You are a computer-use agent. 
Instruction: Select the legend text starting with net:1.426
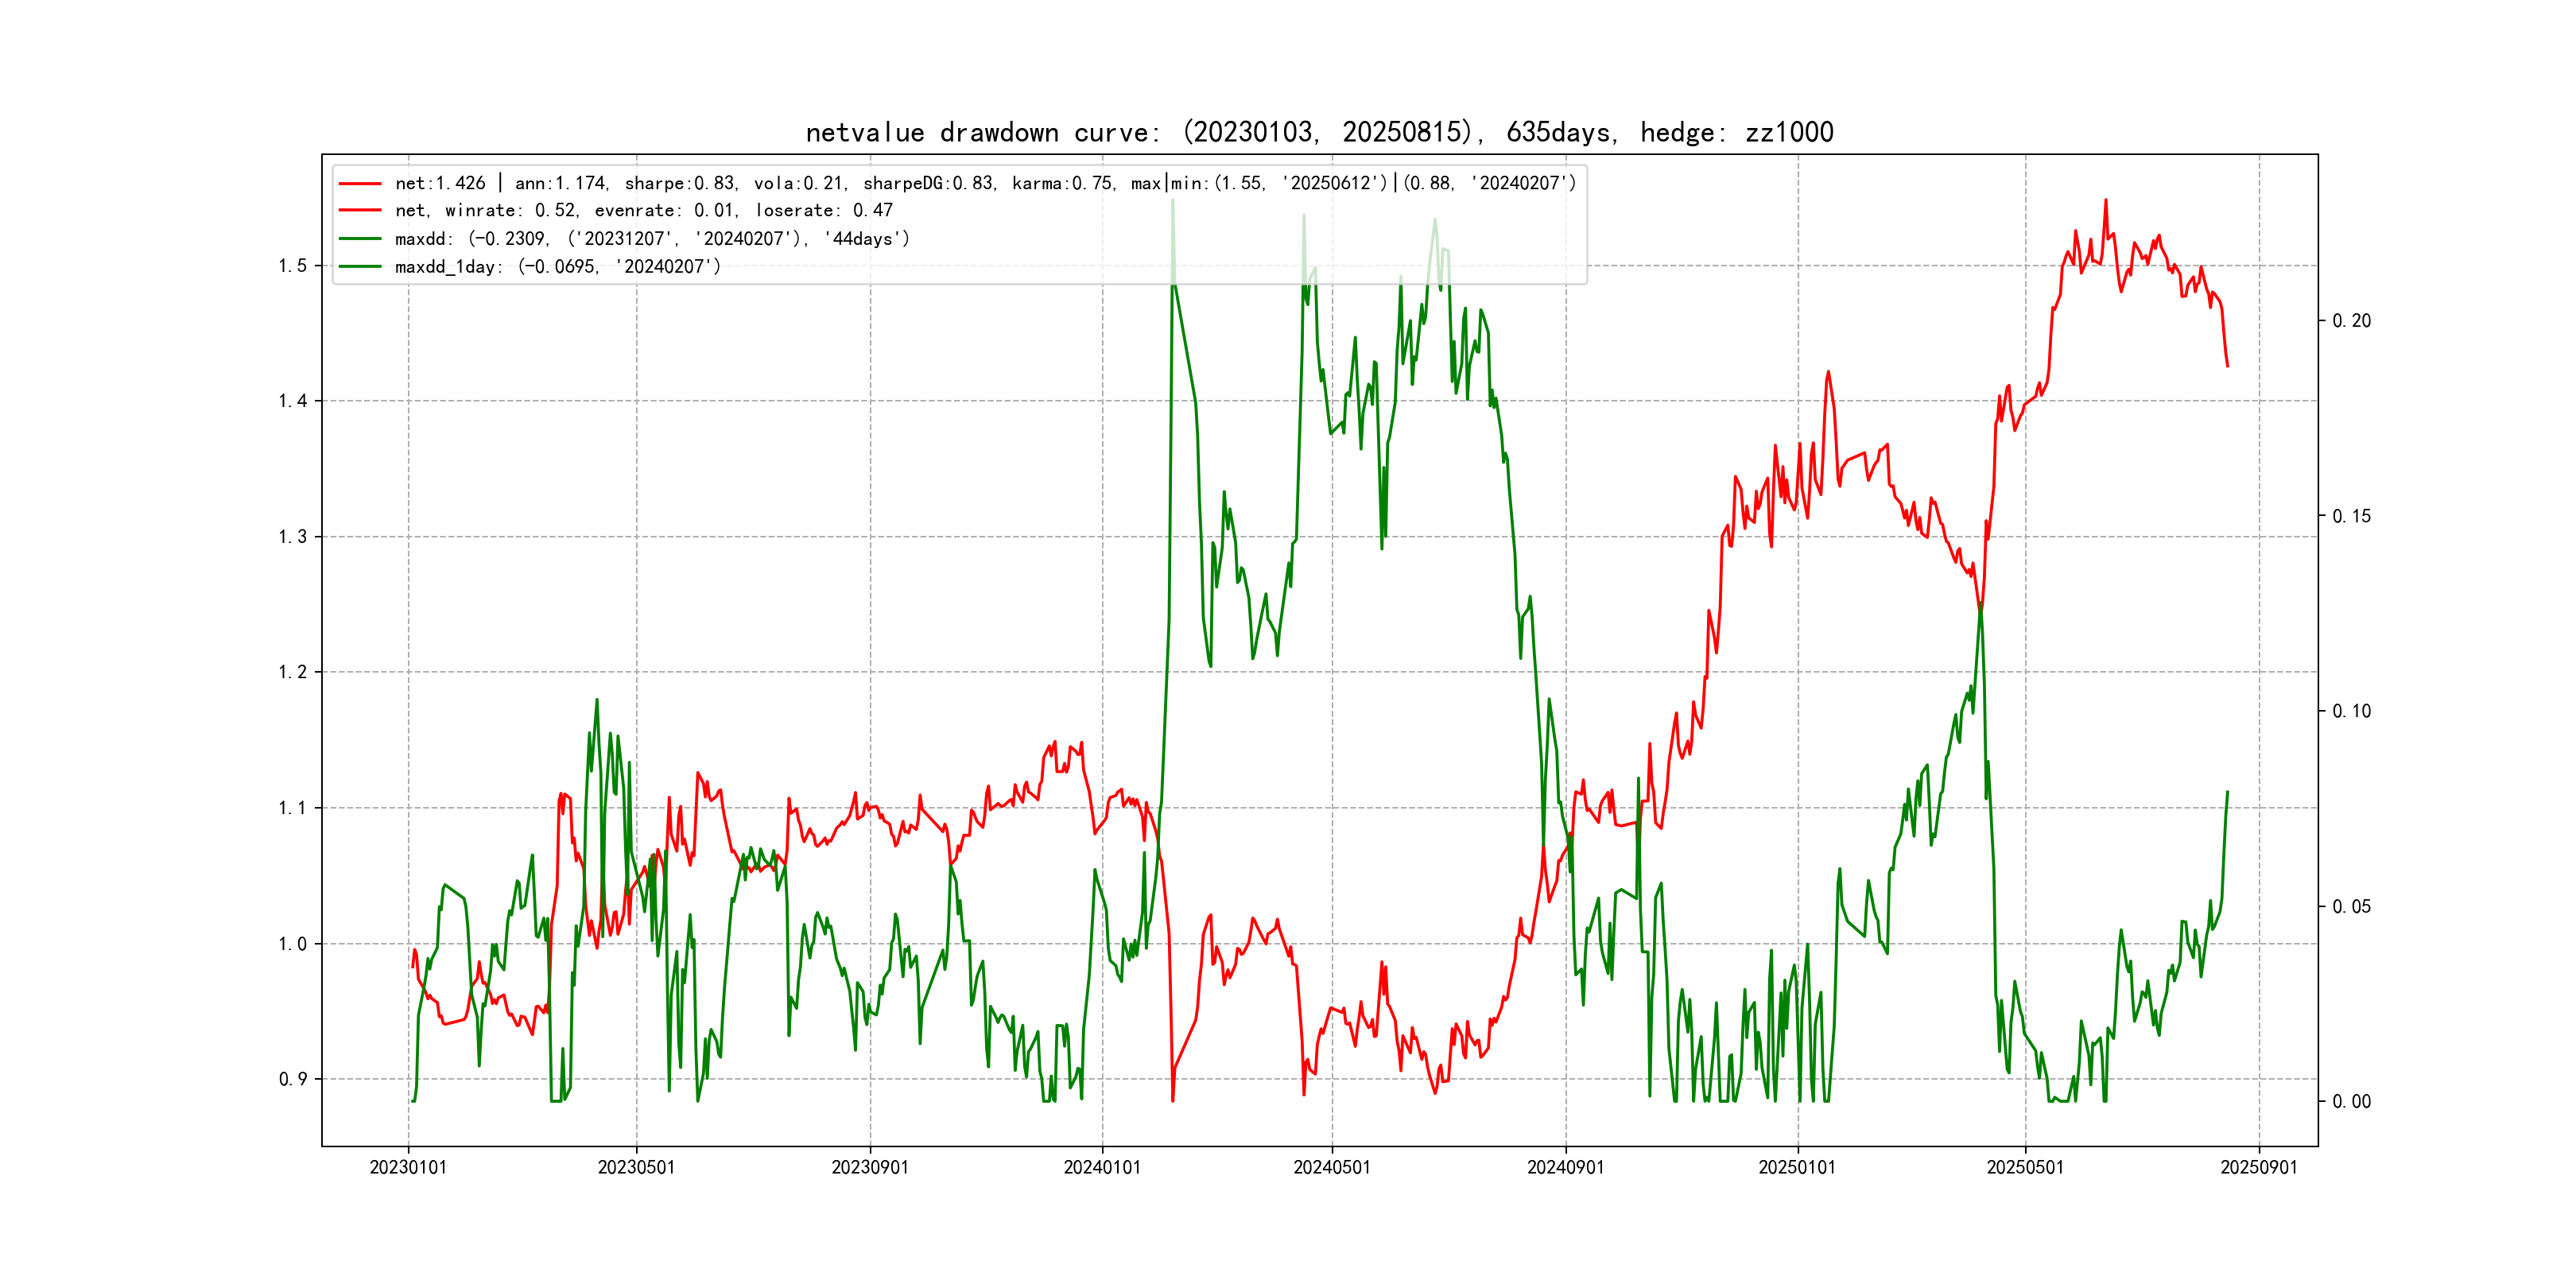(x=984, y=184)
